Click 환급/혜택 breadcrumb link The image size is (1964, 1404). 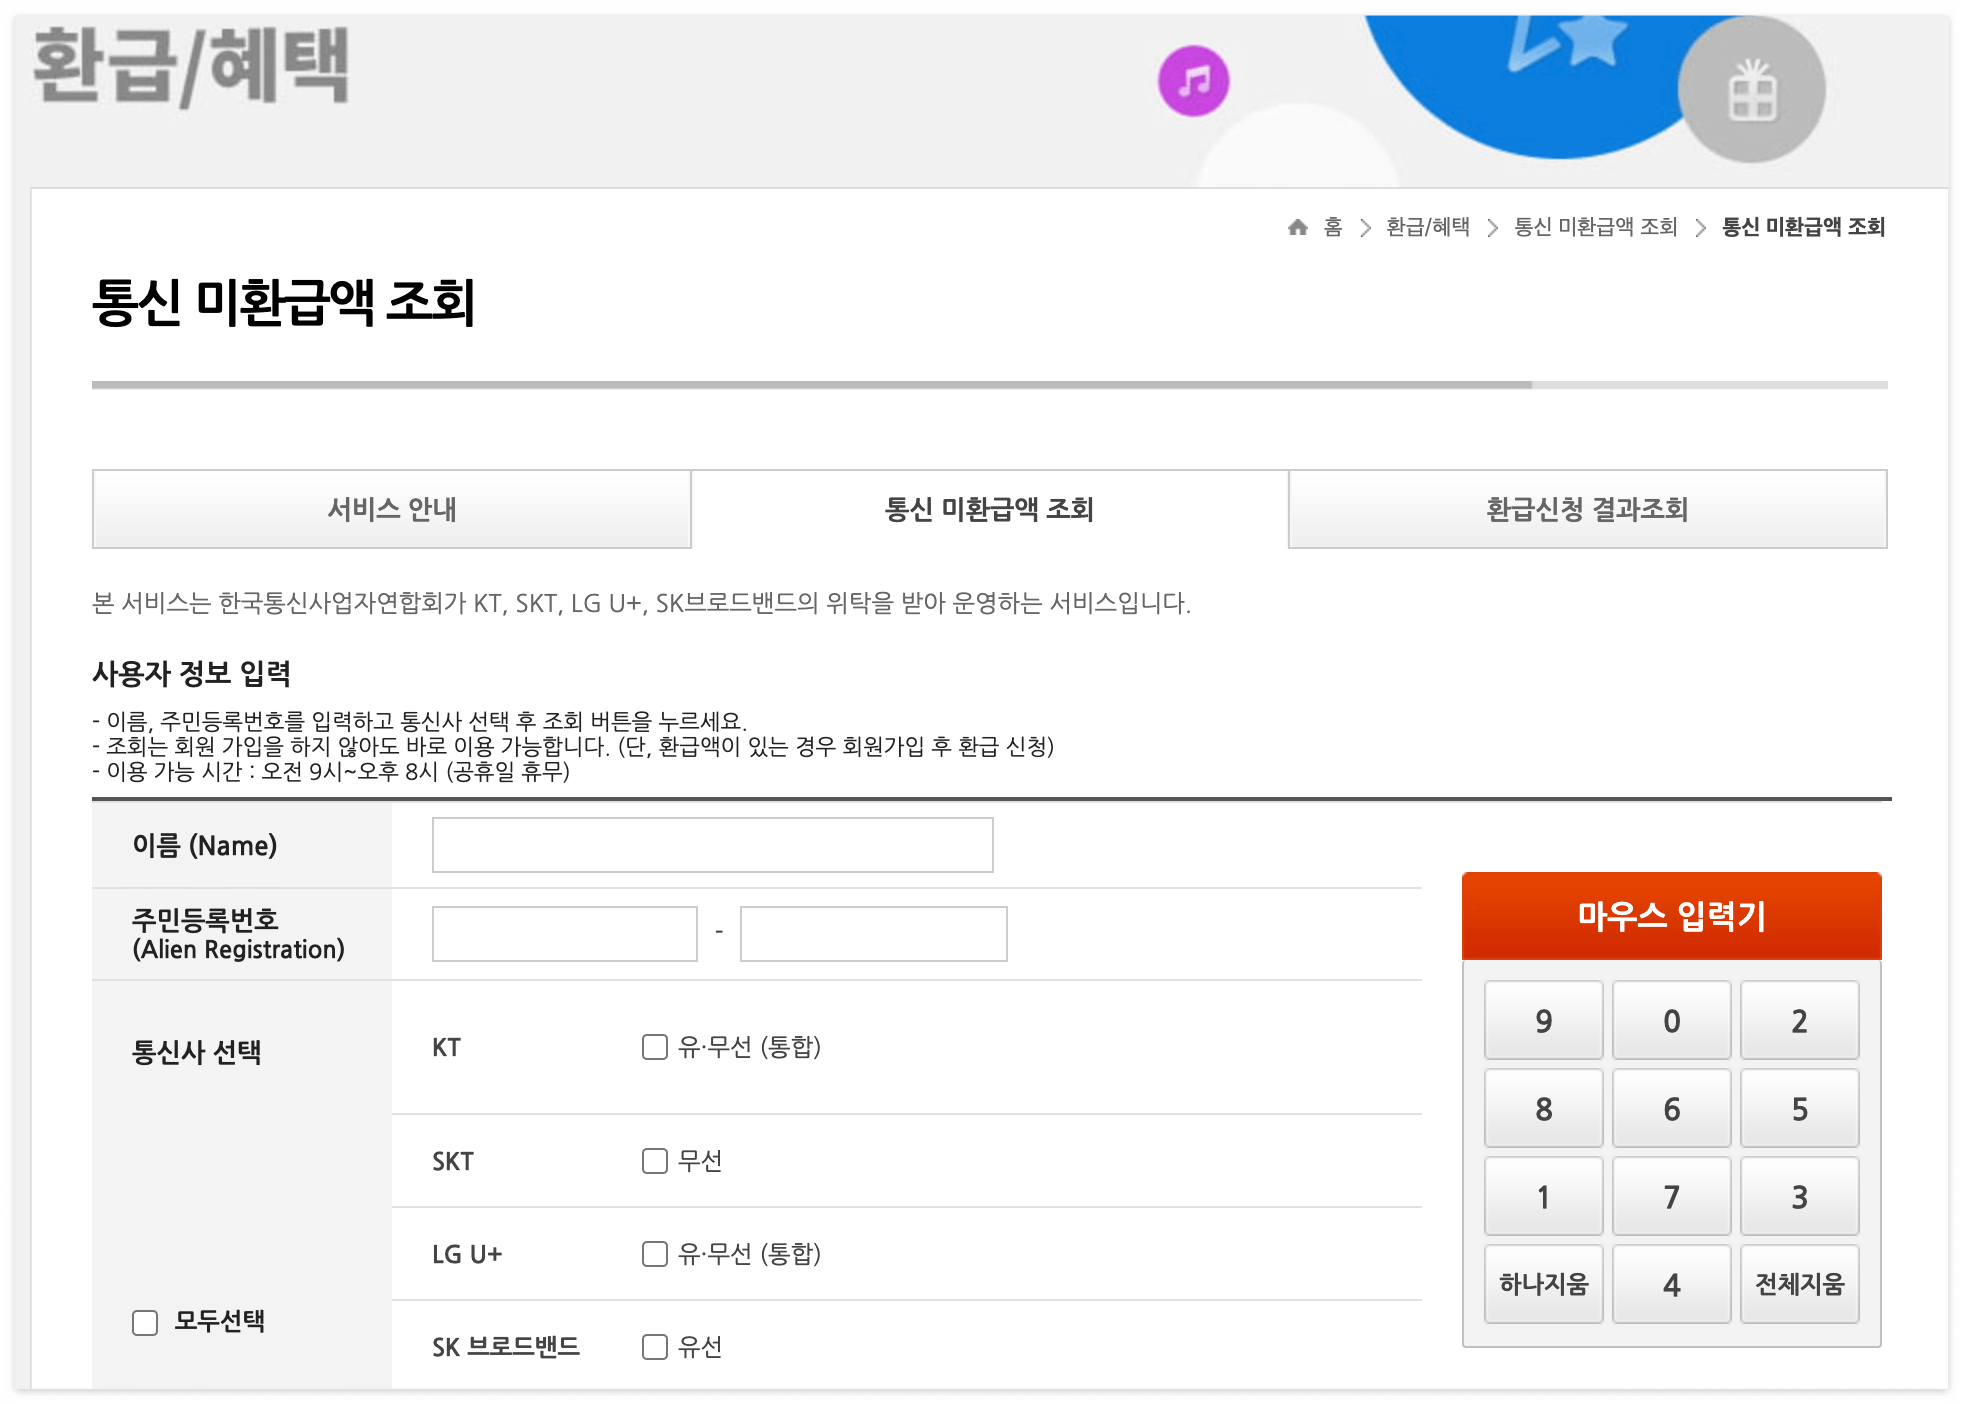(1427, 227)
